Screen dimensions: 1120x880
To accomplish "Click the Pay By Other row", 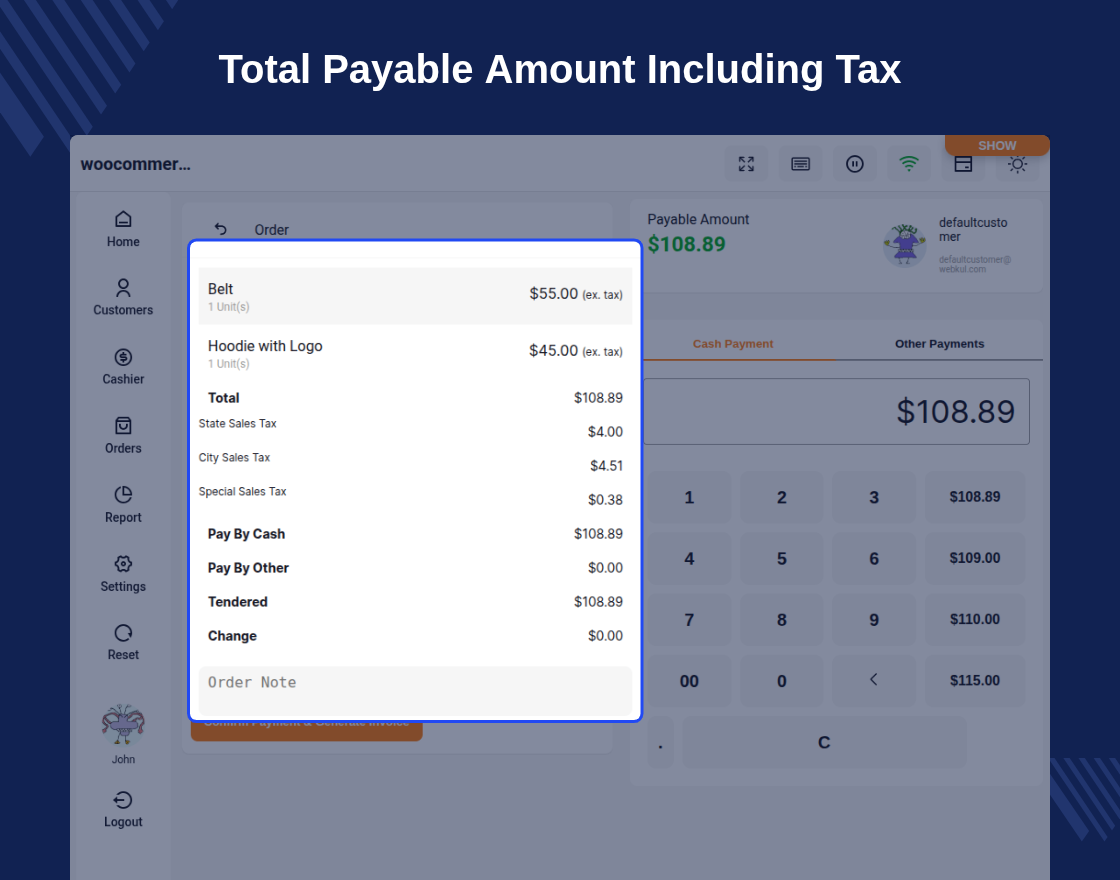I will pyautogui.click(x=415, y=568).
